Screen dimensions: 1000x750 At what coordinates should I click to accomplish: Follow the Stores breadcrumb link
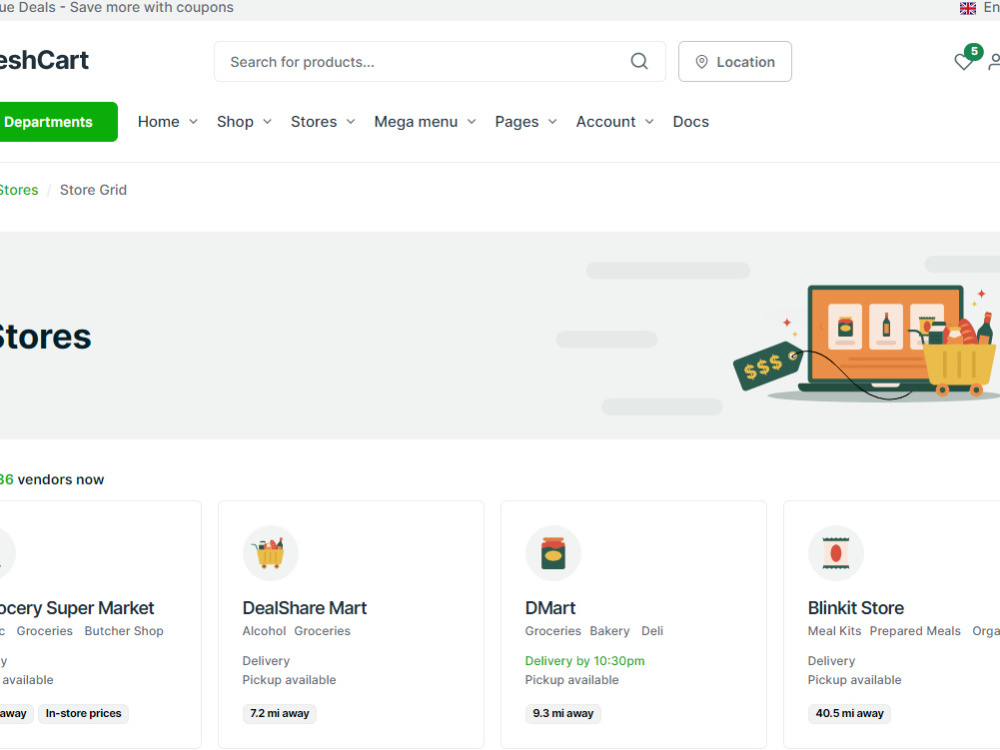(19, 190)
